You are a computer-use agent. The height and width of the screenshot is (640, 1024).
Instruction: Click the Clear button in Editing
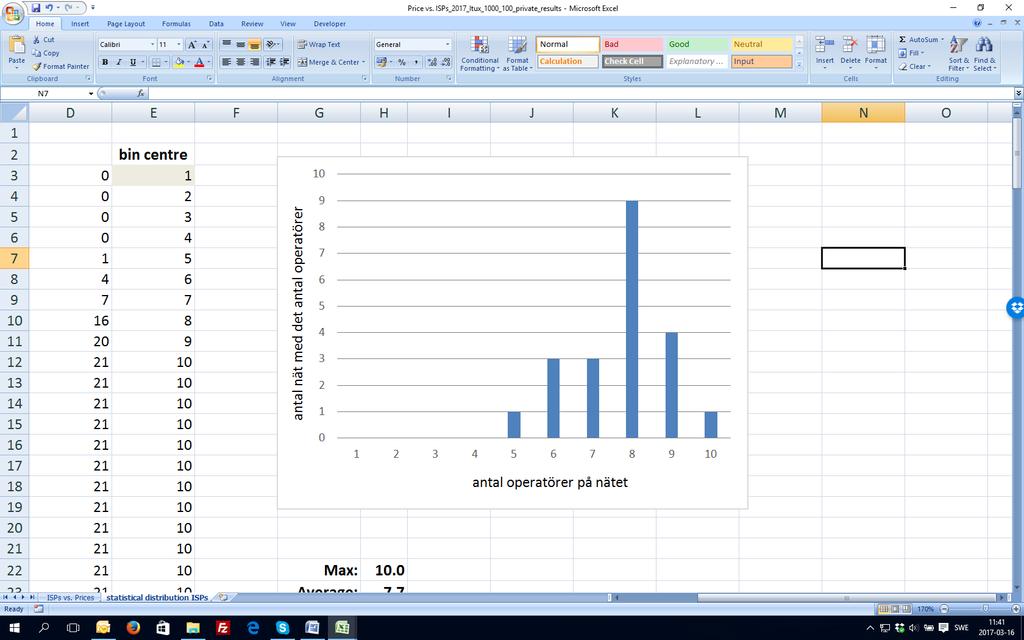coord(913,66)
